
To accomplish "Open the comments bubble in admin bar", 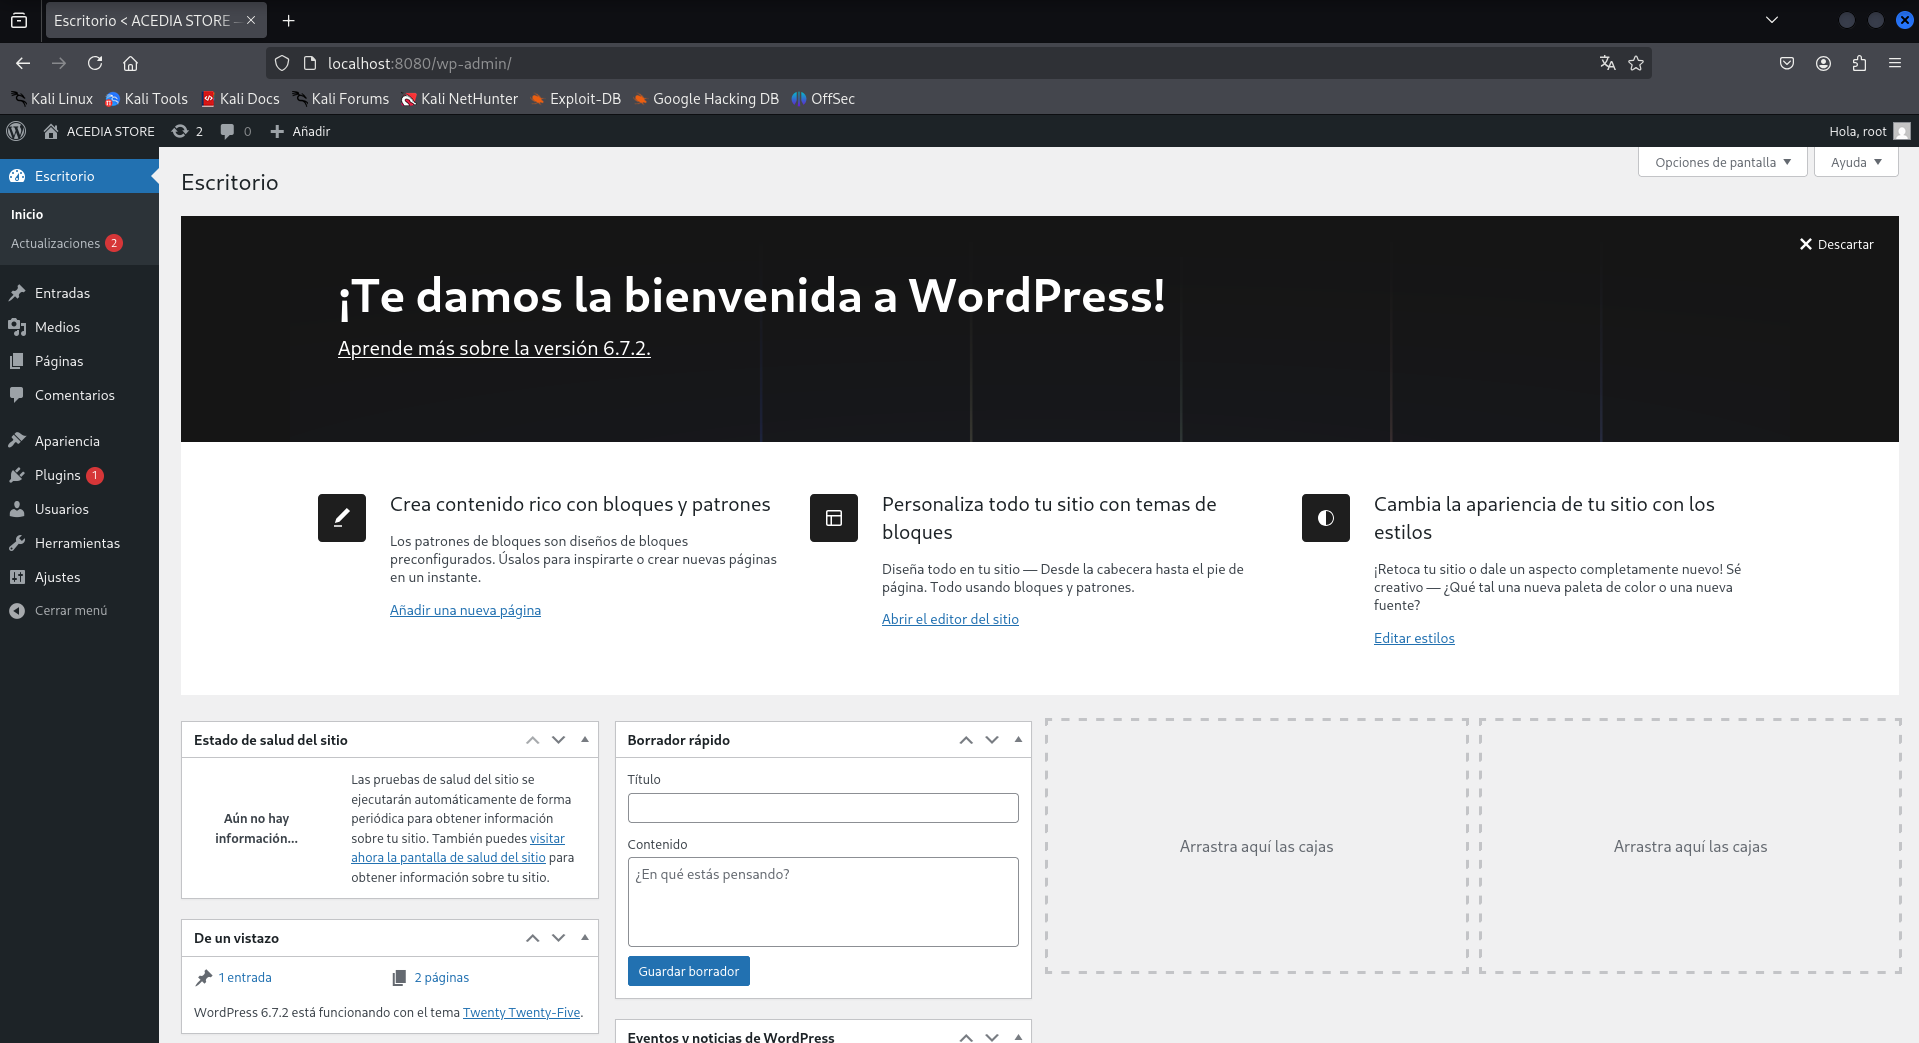I will tap(235, 131).
